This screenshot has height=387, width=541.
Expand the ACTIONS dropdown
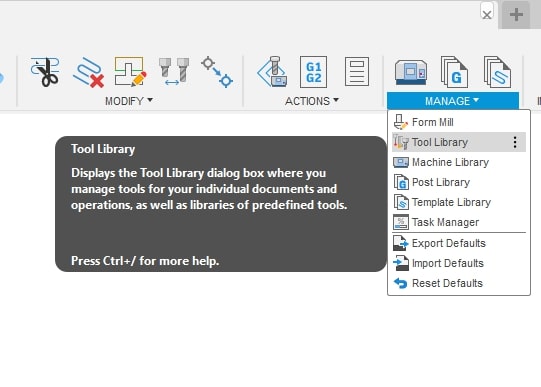(312, 101)
